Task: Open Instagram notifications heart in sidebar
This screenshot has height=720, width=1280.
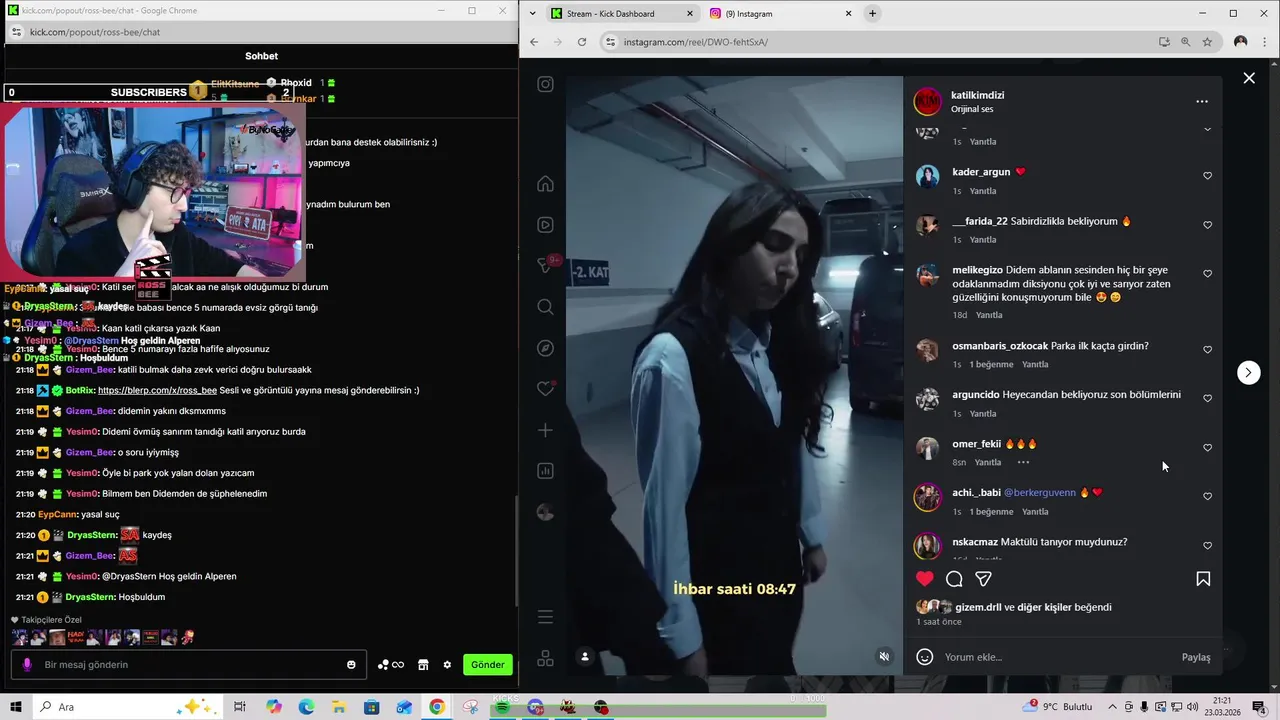Action: (x=545, y=389)
